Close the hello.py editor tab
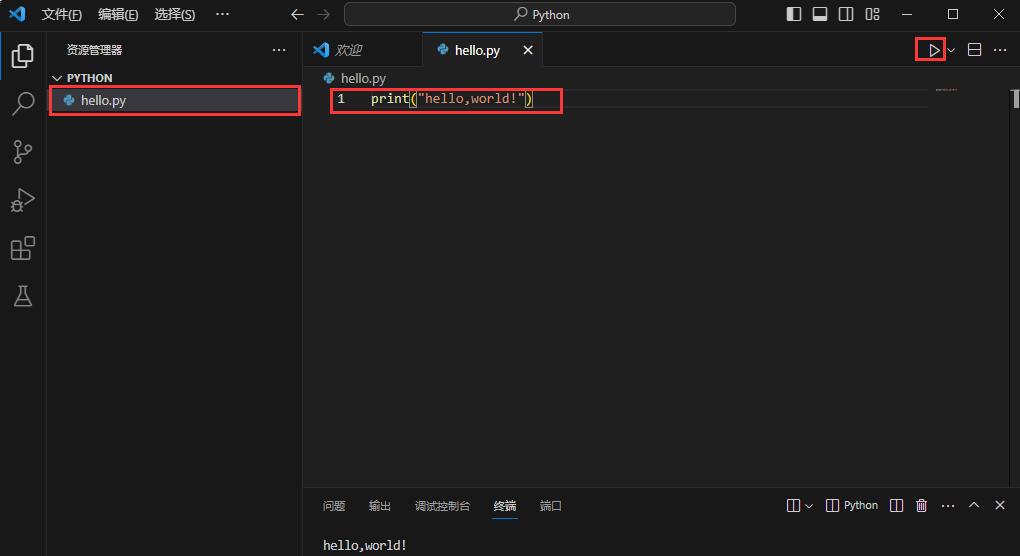This screenshot has height=556, width=1020. tap(528, 50)
